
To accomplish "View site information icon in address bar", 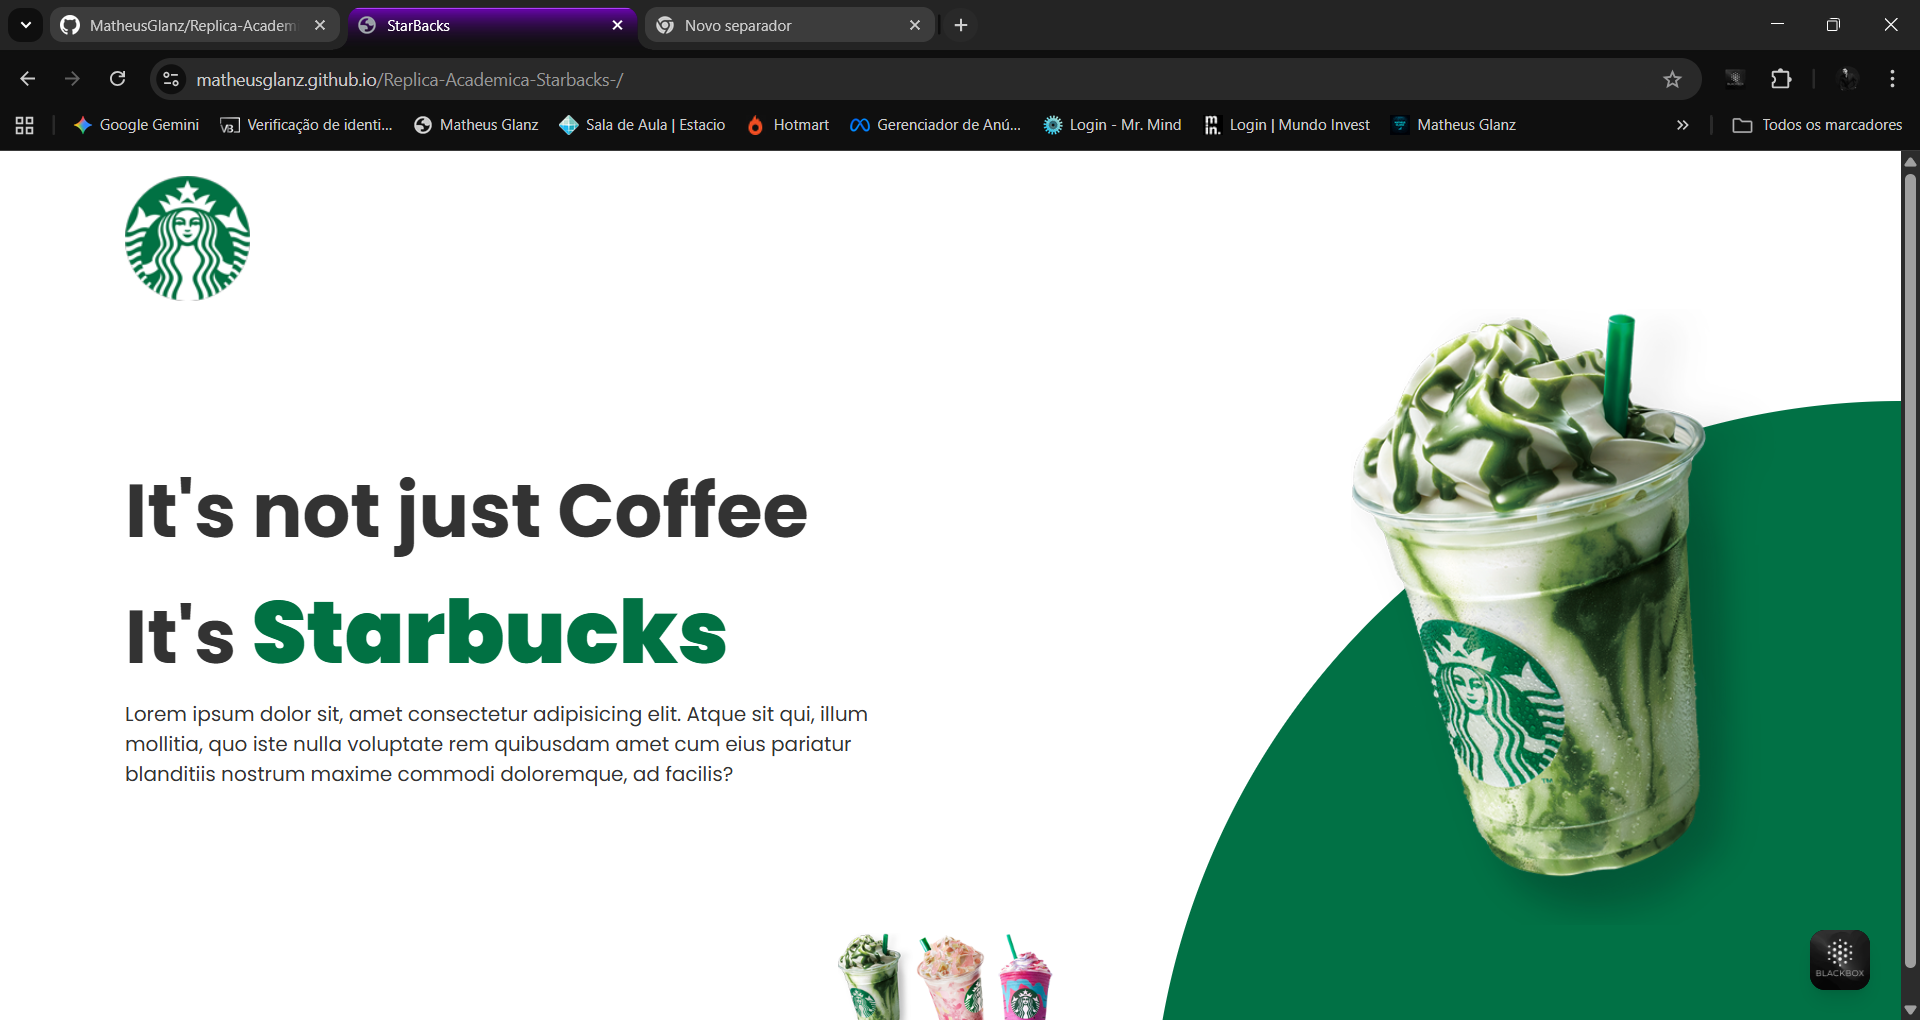I will [172, 79].
